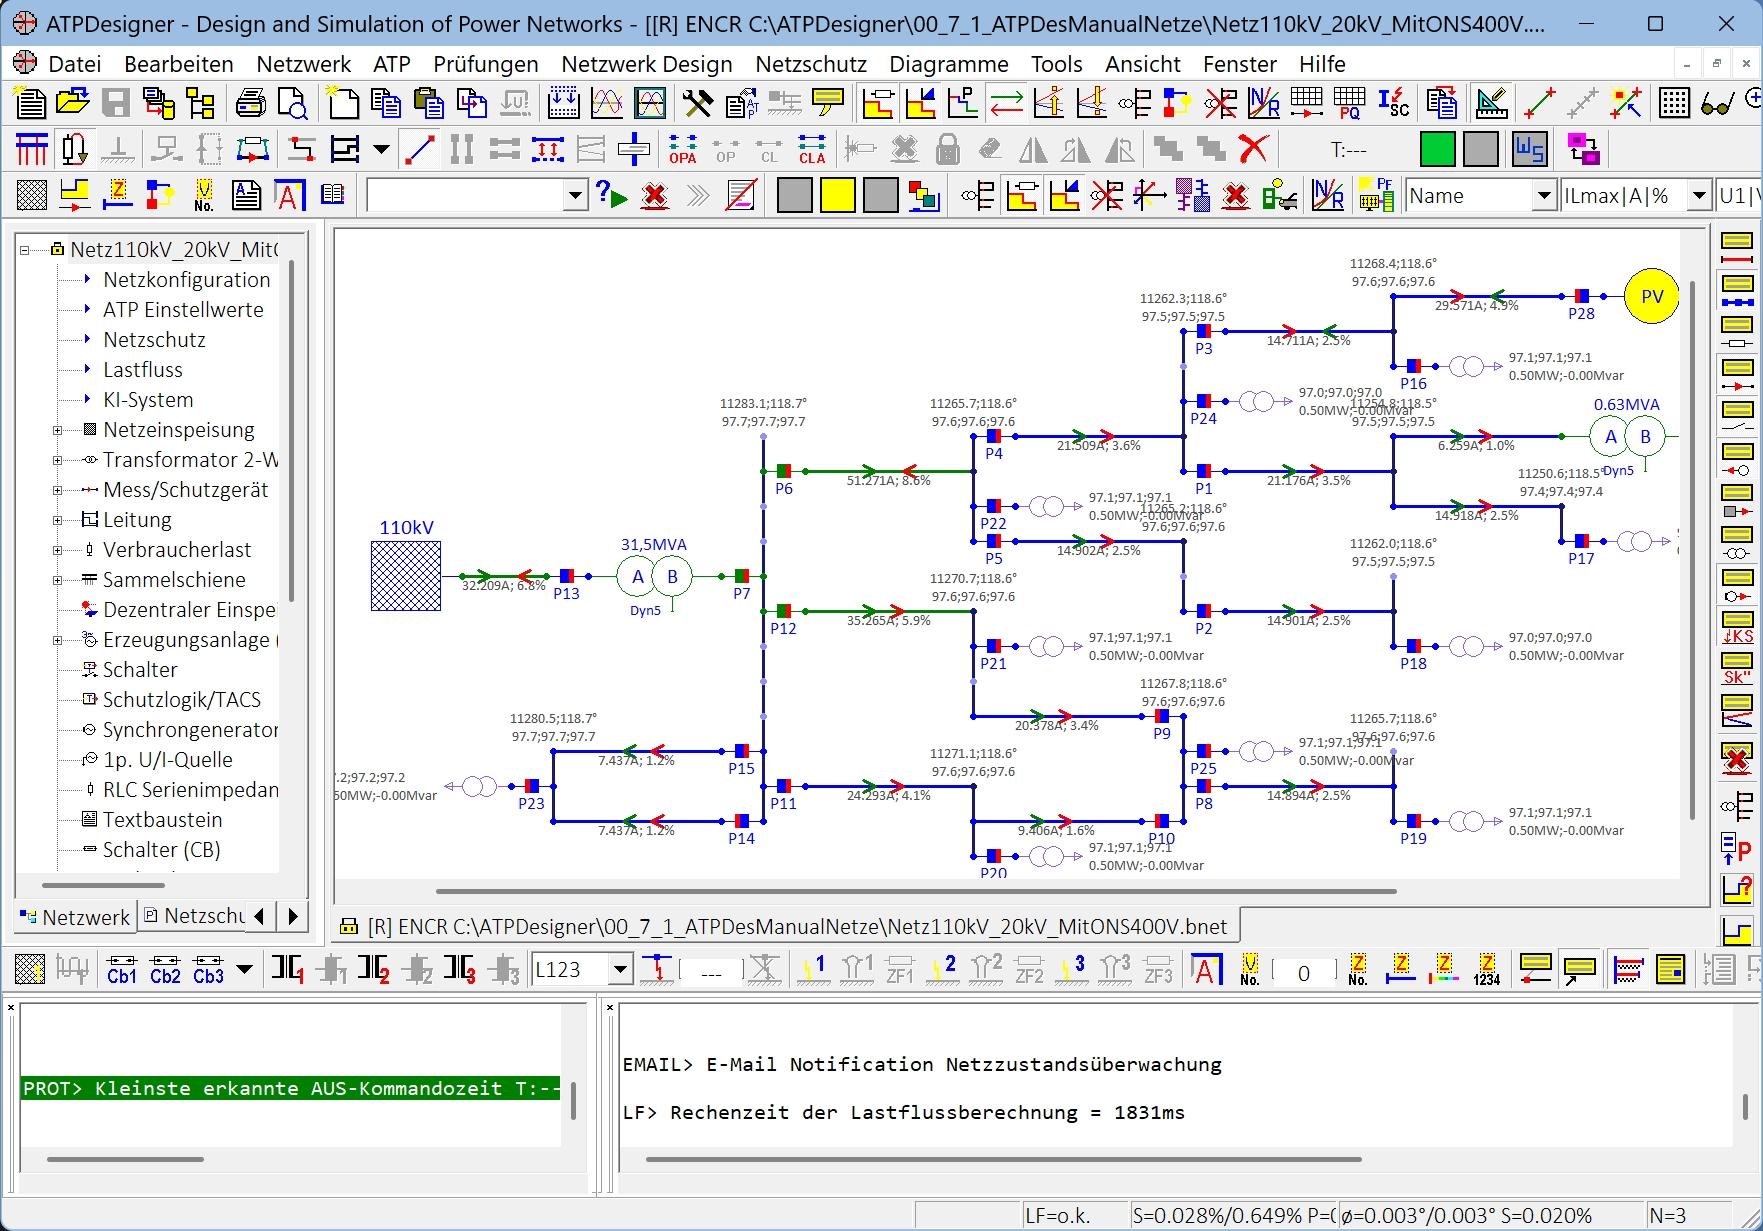Open the Netzschutz menu

810,64
